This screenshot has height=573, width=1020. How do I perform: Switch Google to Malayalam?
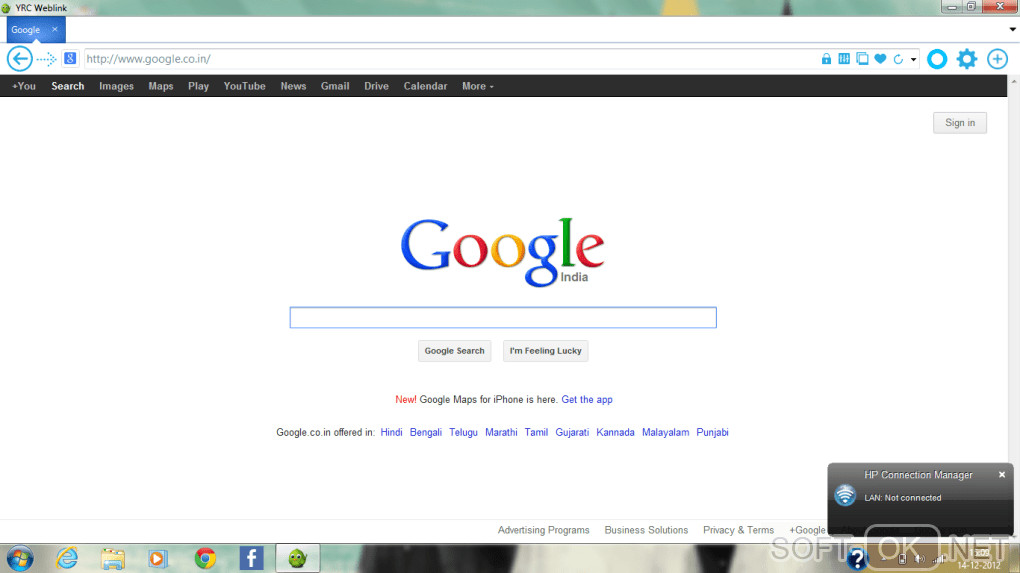pos(665,432)
